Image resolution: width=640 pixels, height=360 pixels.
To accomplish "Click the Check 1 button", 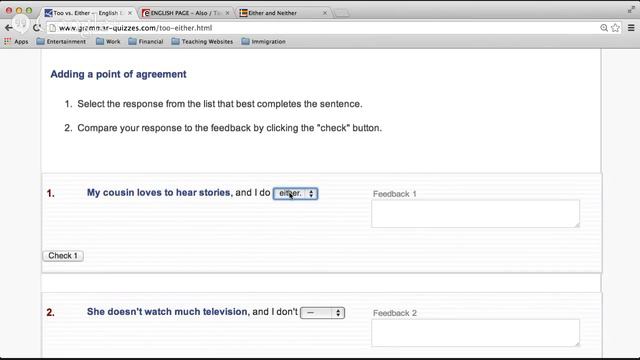I will click(63, 256).
